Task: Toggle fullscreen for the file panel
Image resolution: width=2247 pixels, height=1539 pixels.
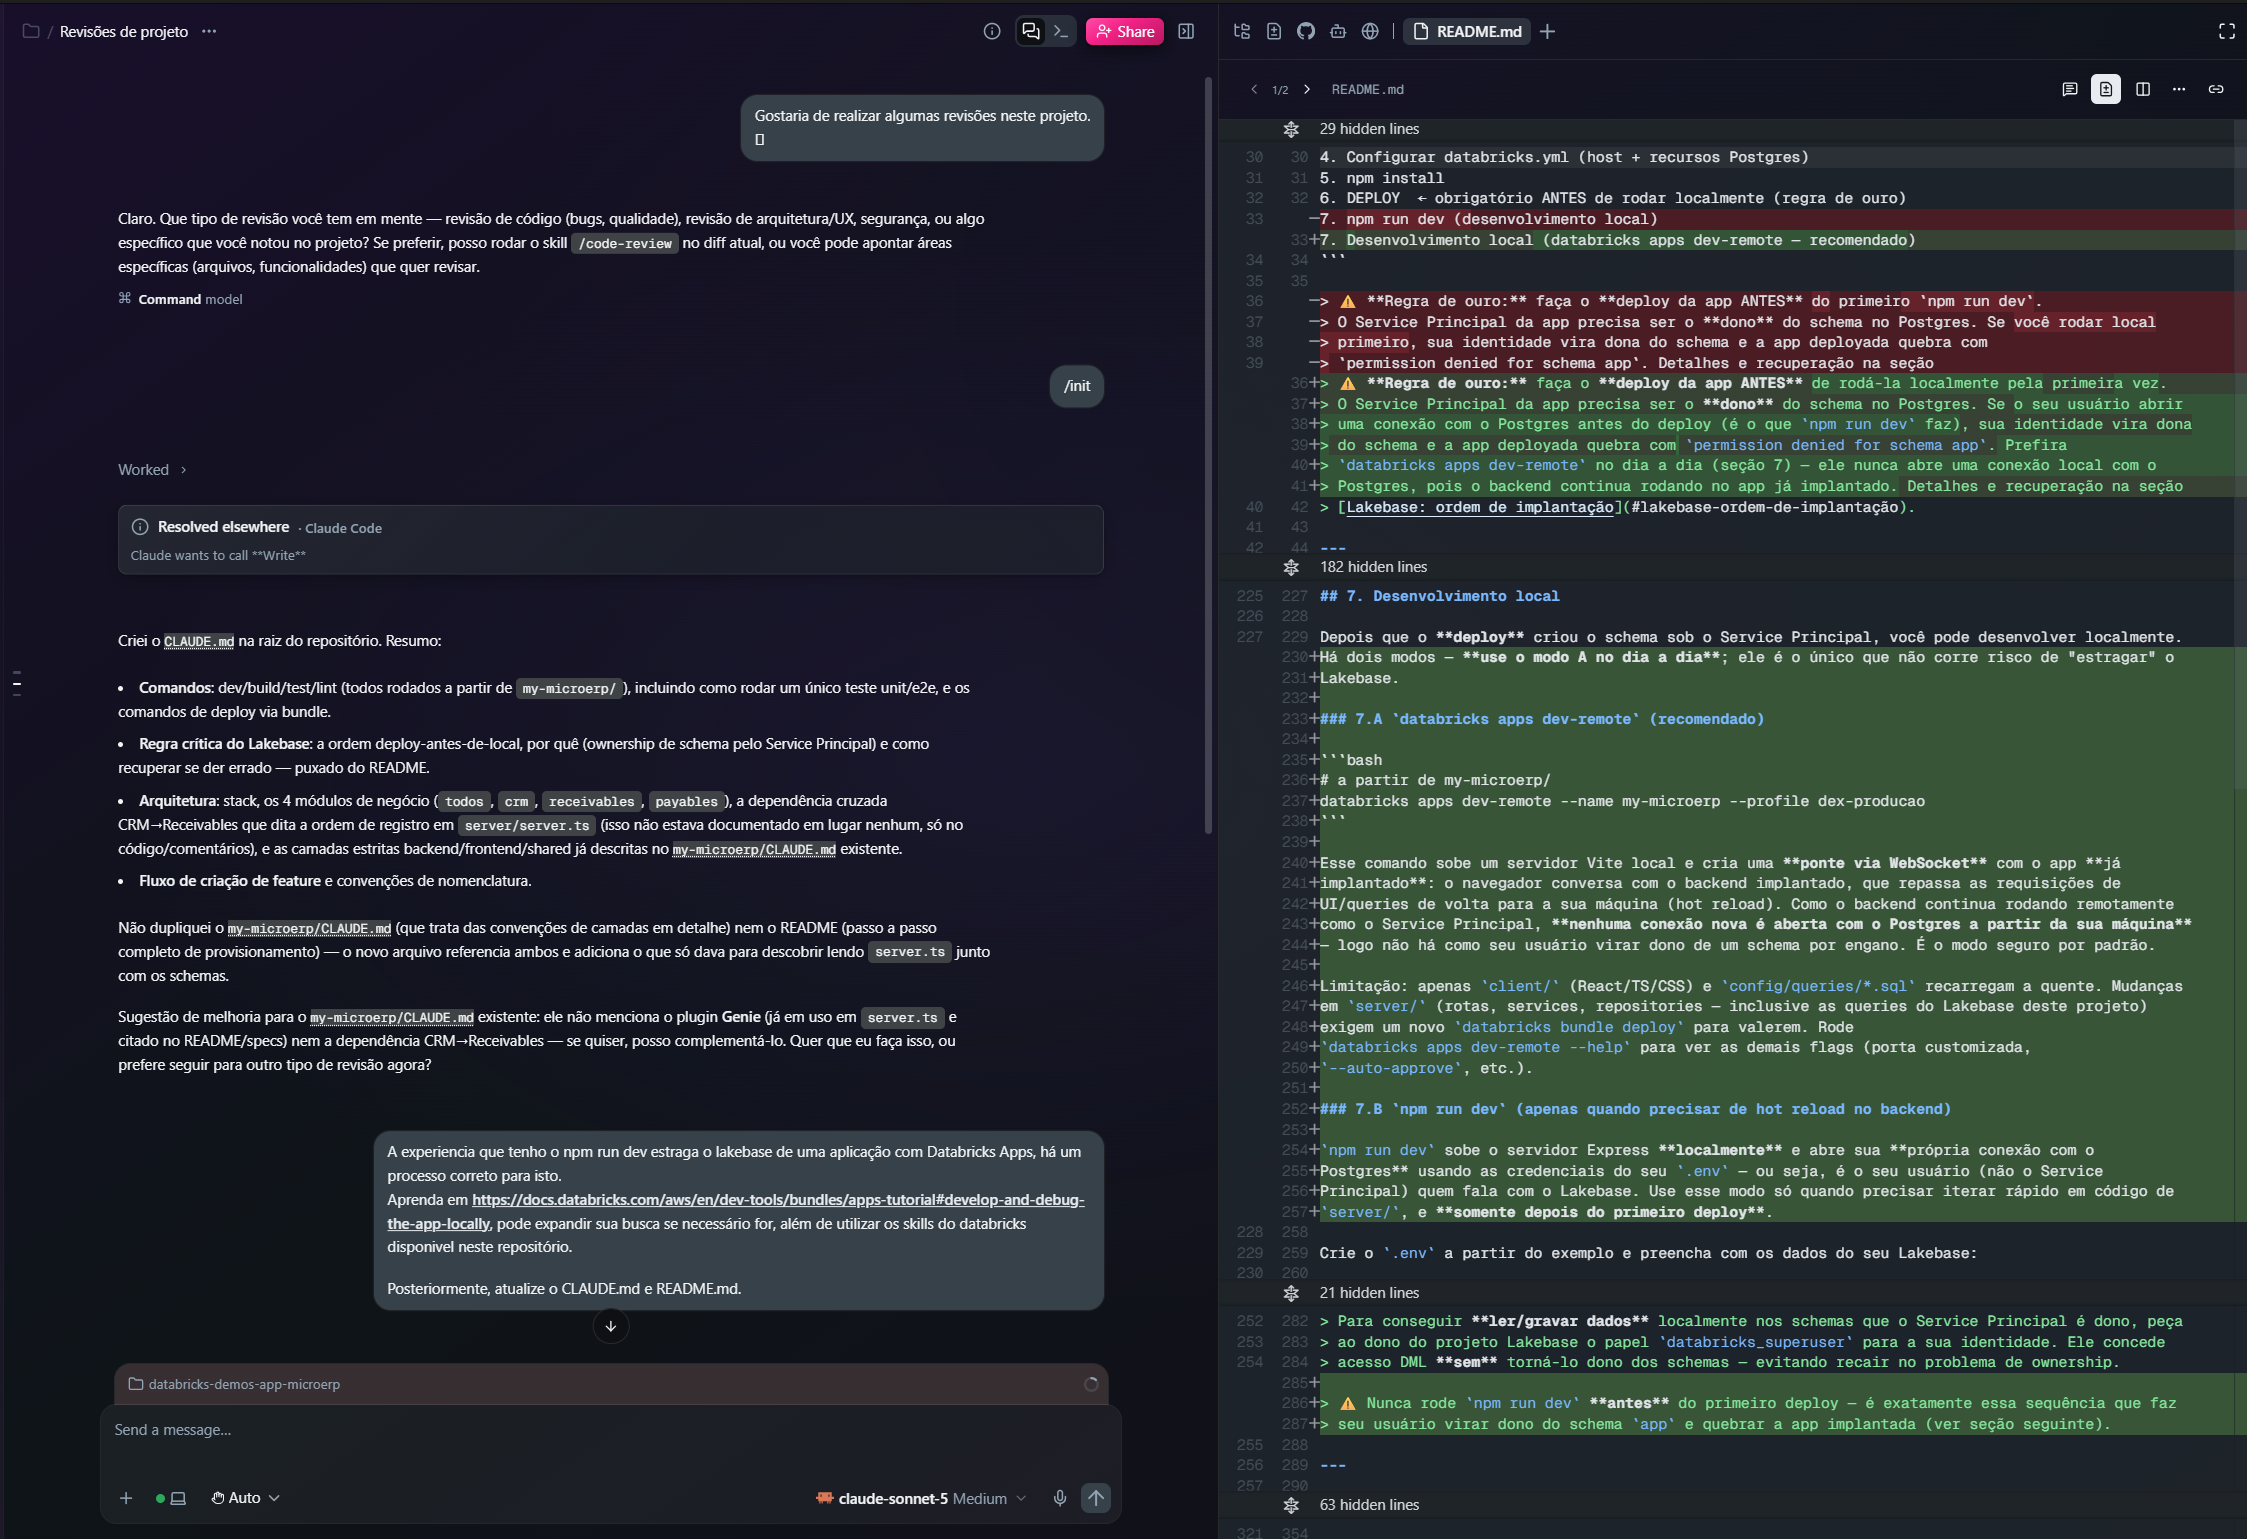Action: (x=2226, y=31)
